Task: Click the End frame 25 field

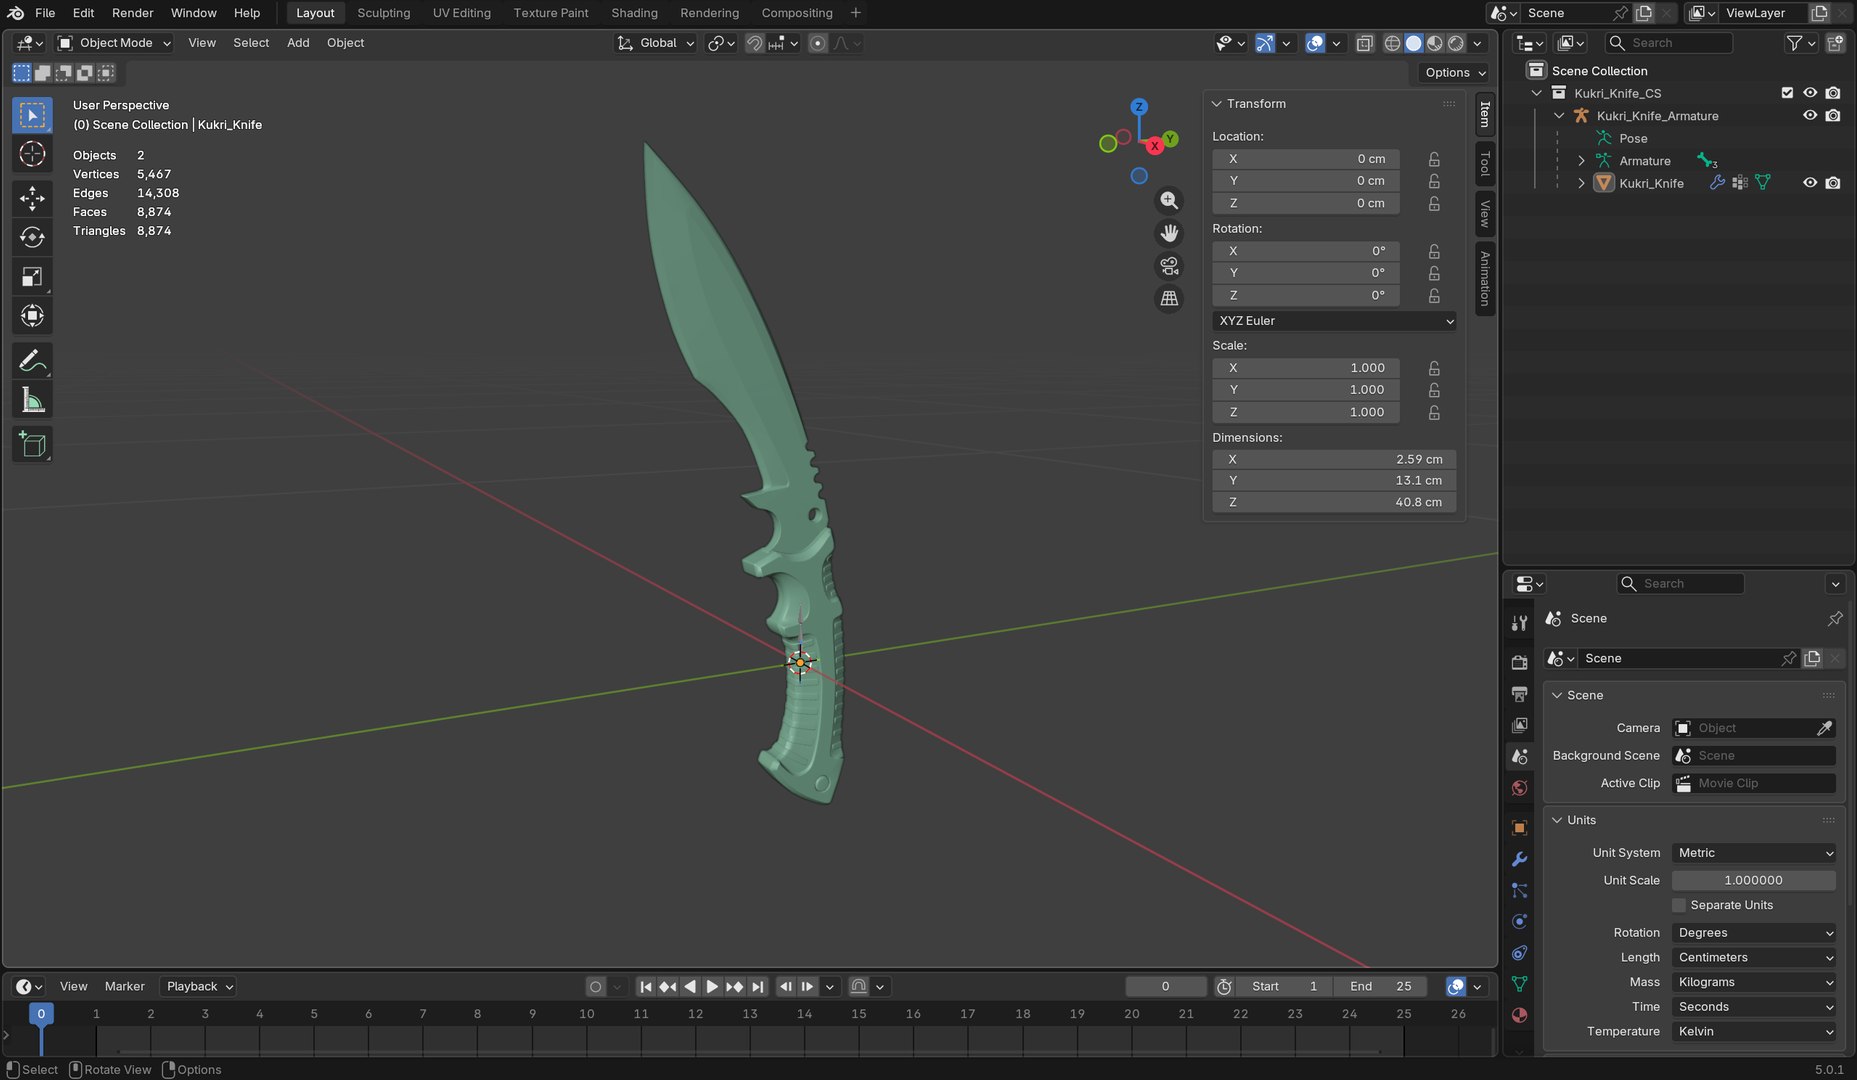Action: (x=1381, y=986)
